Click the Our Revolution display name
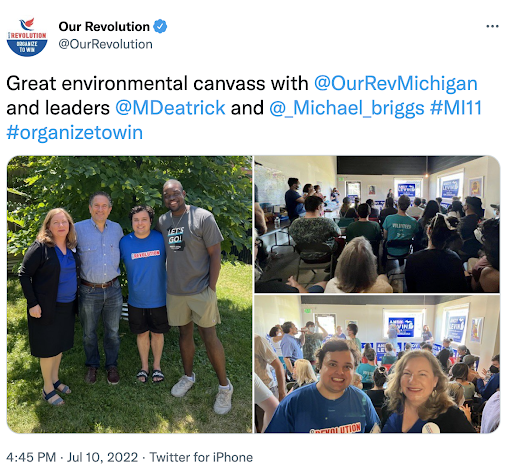This screenshot has width=512, height=474. coord(104,27)
